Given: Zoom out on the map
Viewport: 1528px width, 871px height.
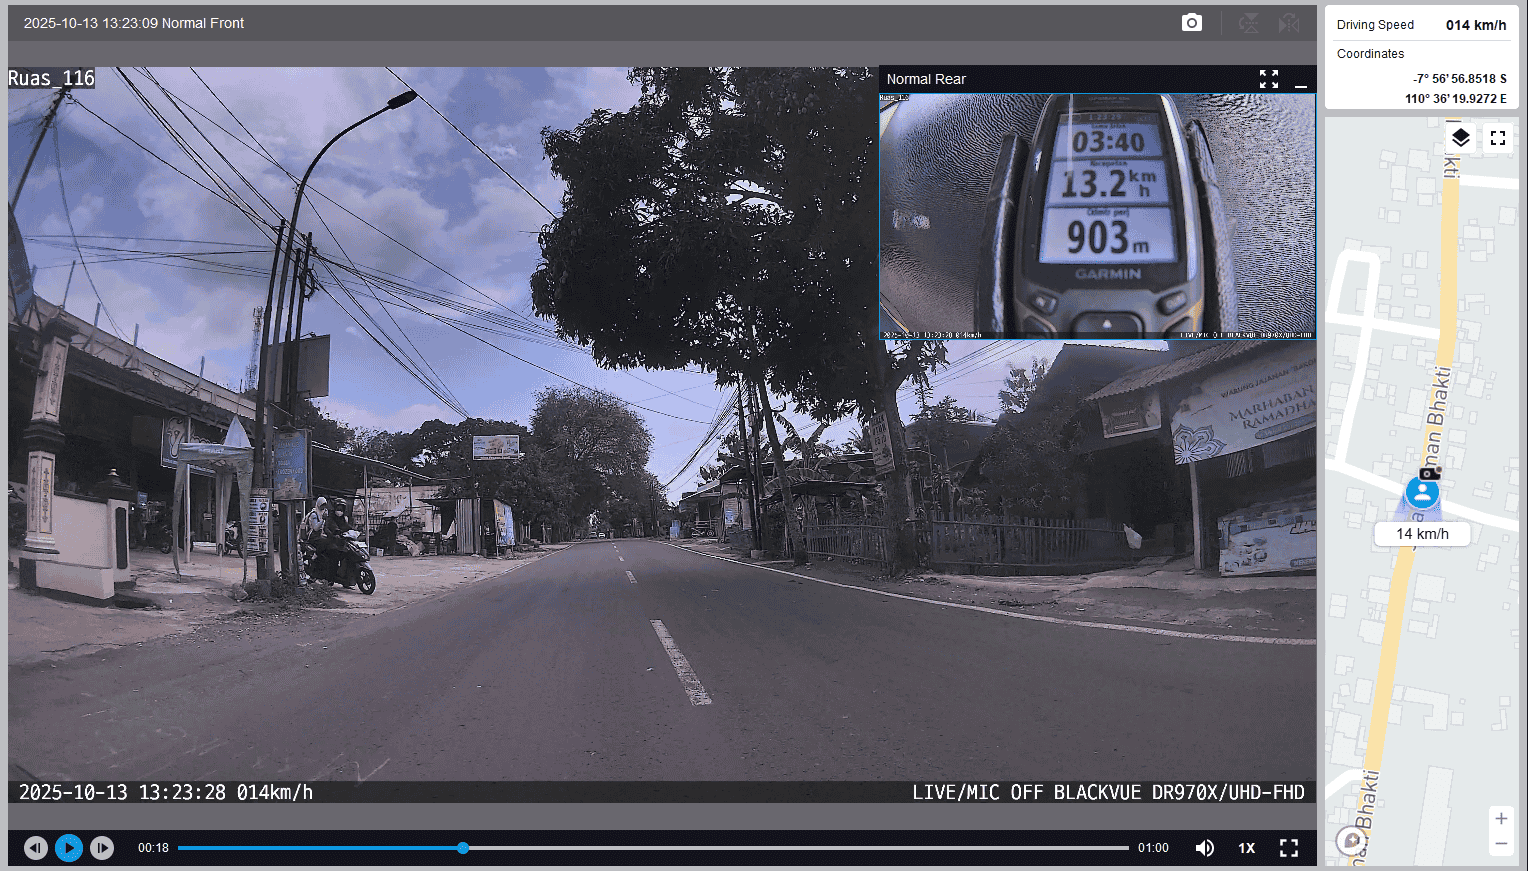Looking at the screenshot, I should click(x=1500, y=845).
